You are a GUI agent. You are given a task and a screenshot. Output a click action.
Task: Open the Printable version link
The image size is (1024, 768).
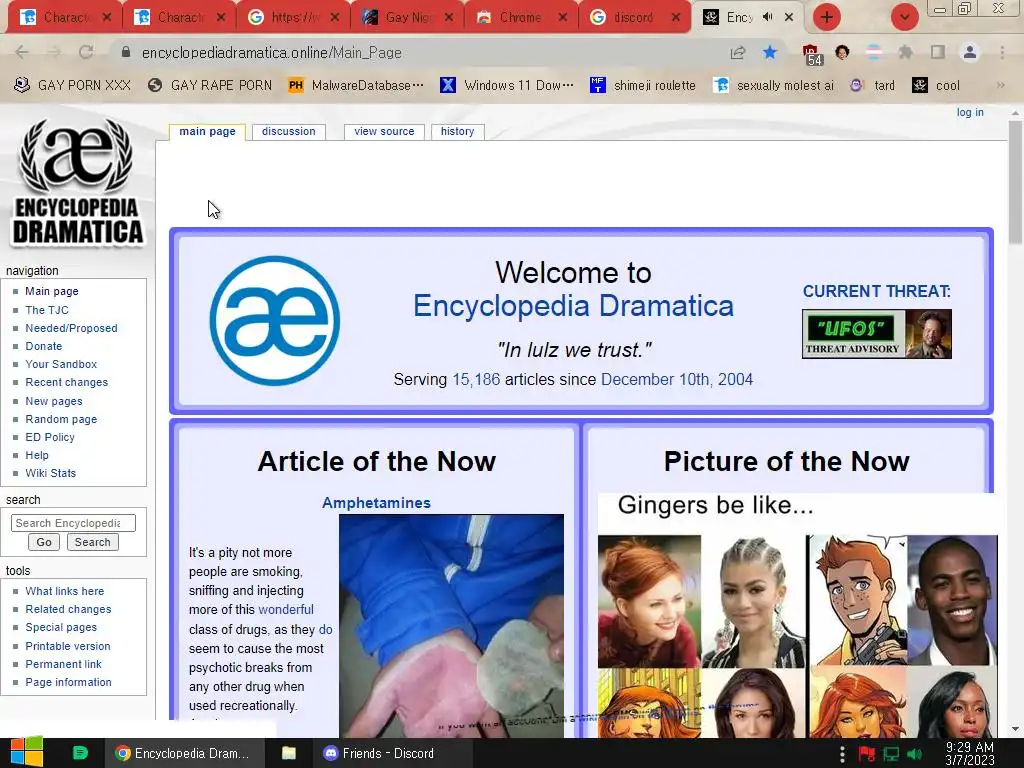pos(68,646)
